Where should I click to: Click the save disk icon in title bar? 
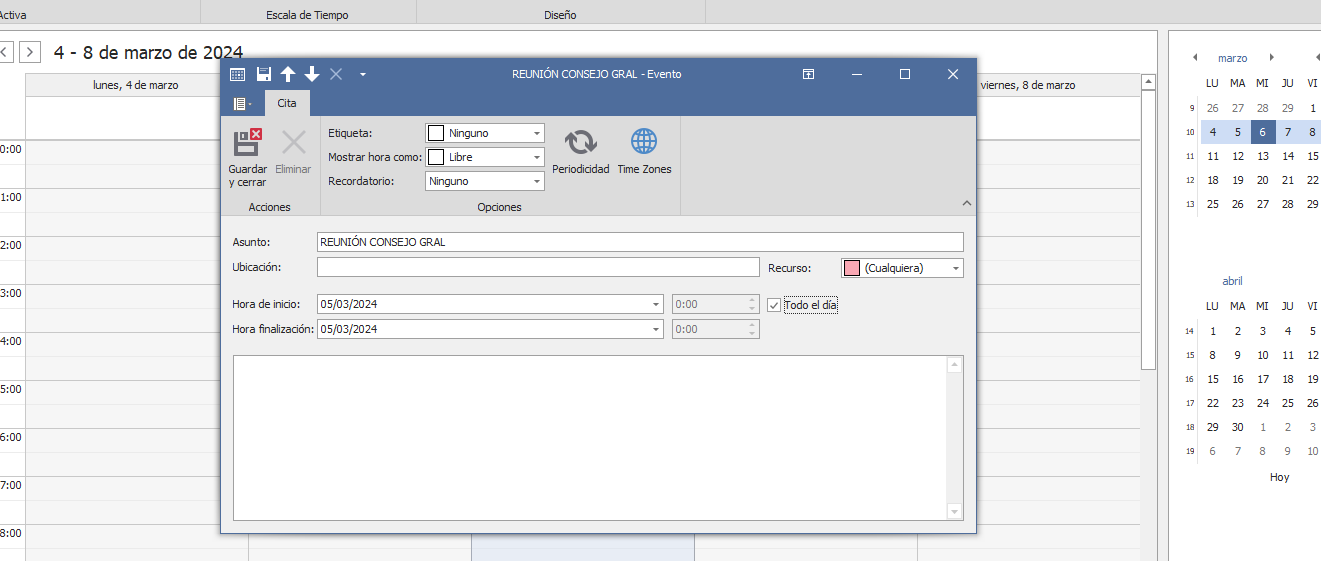(x=264, y=74)
